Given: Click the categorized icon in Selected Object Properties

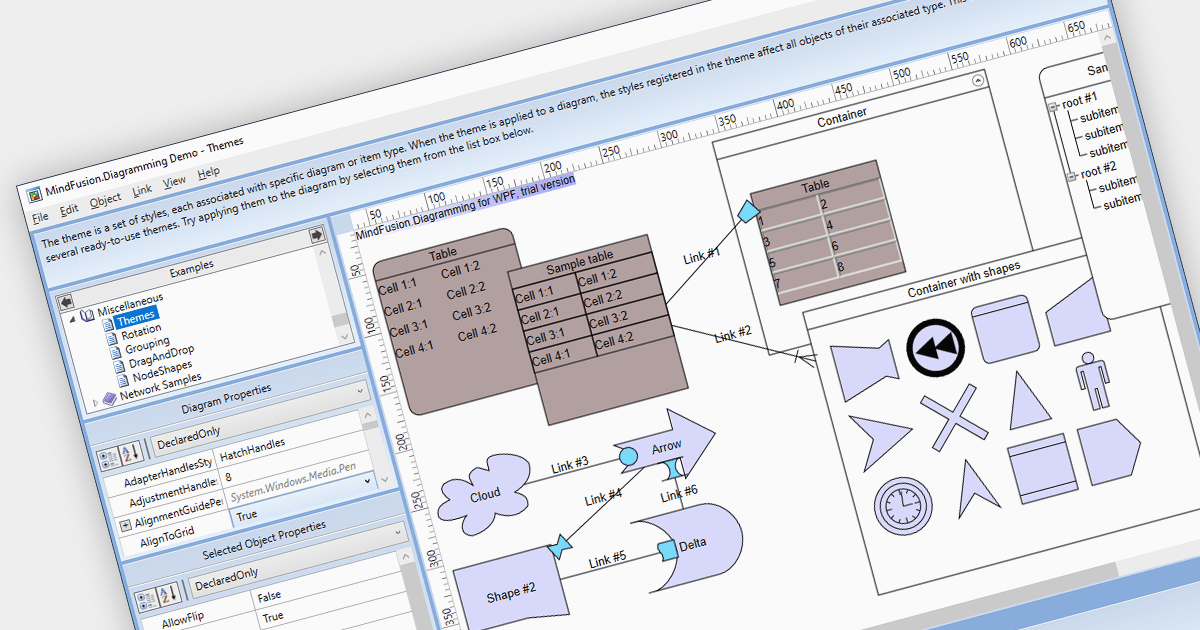Looking at the screenshot, I should pos(148,598).
